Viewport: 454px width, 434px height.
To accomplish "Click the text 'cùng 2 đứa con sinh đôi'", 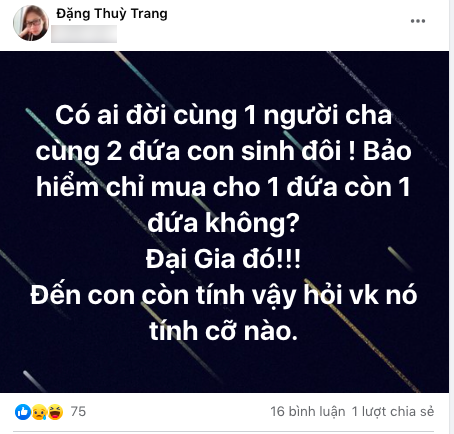I will click(x=189, y=152).
